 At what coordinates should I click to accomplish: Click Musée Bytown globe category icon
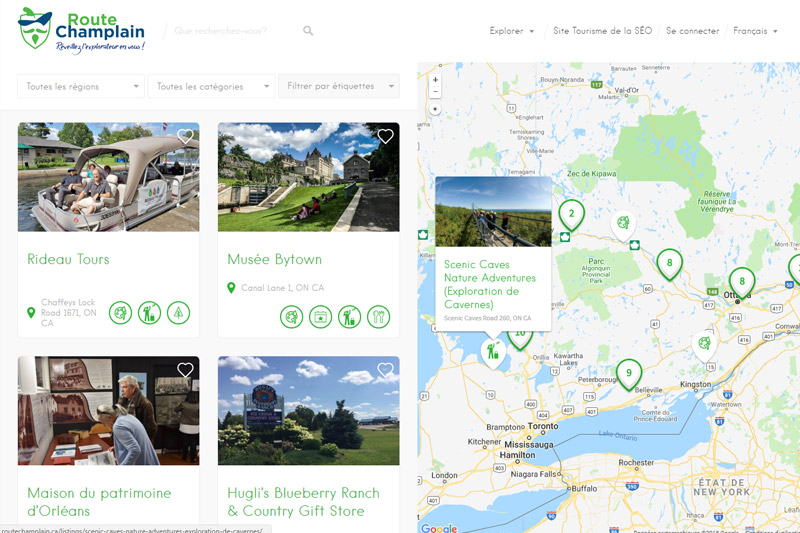tap(291, 317)
